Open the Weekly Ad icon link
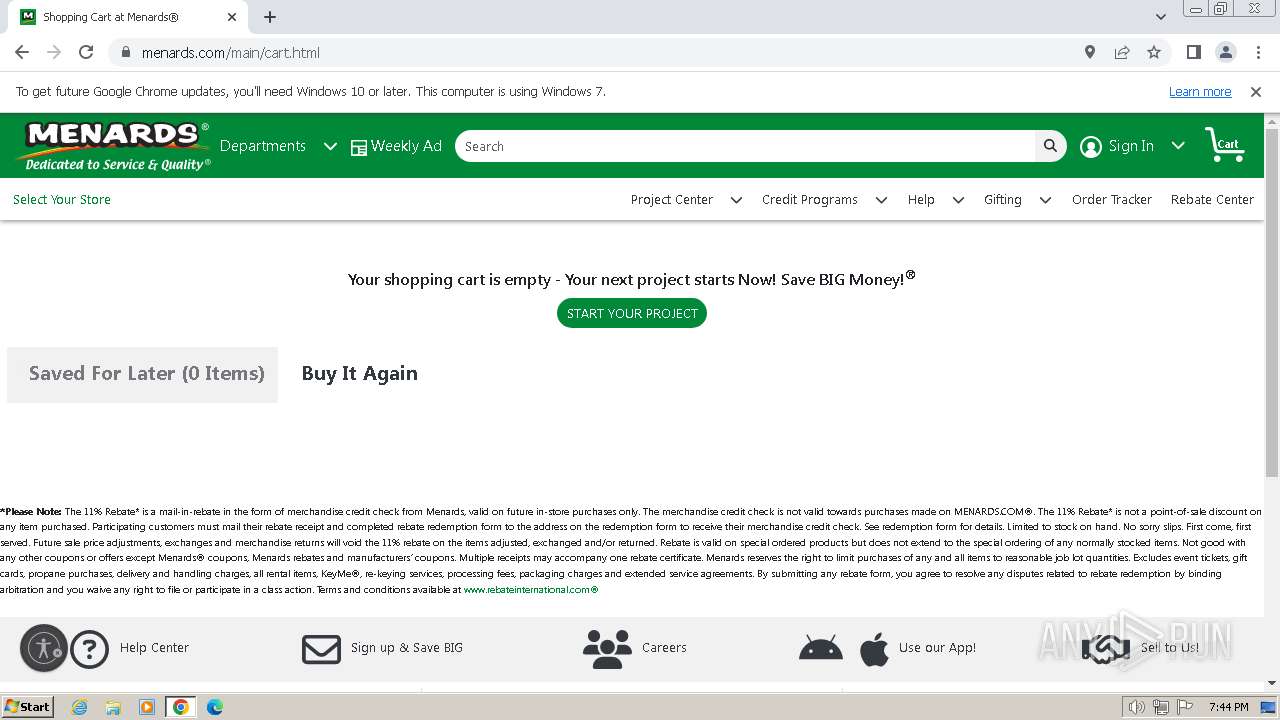The width and height of the screenshot is (1280, 720). coord(359,147)
